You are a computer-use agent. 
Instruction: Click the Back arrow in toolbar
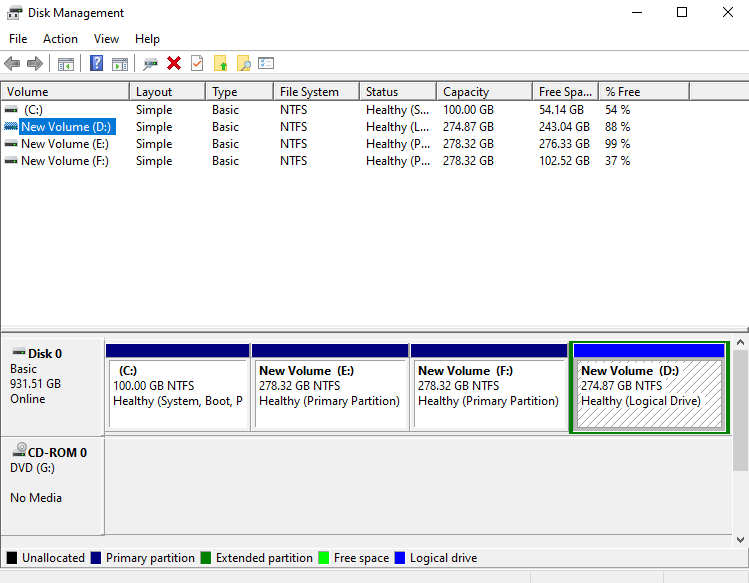[x=12, y=63]
